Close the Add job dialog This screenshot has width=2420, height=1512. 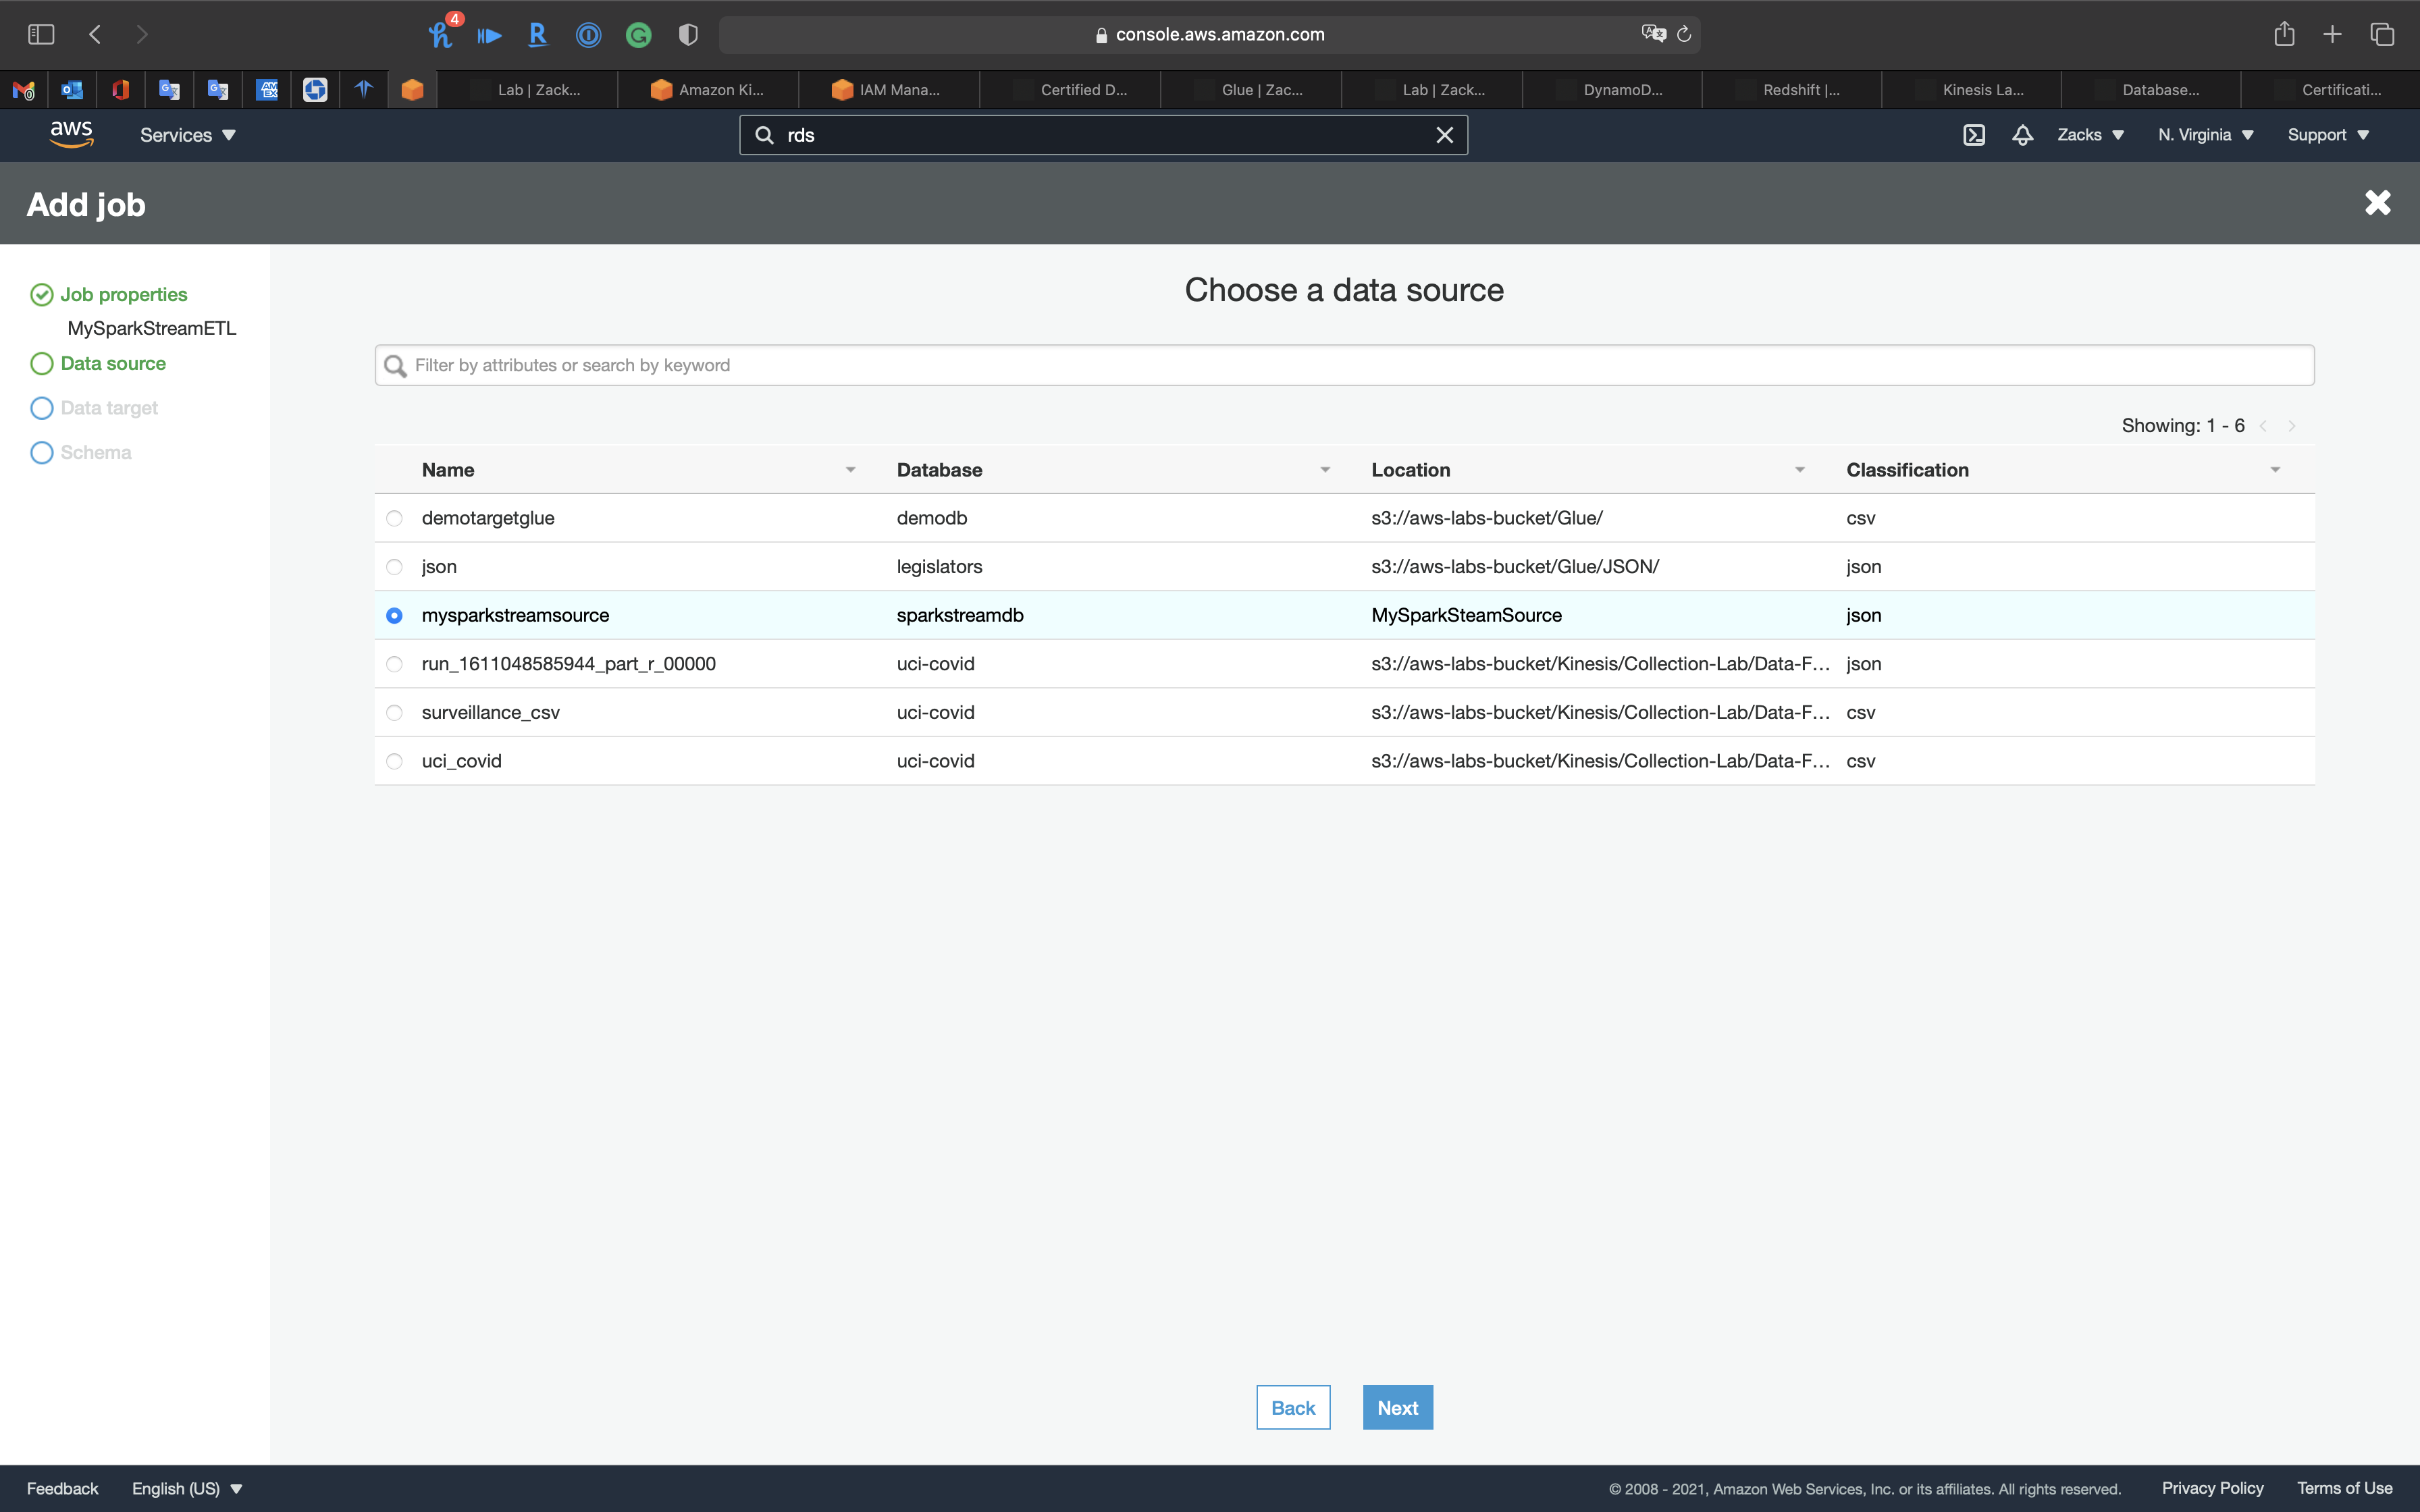coord(2377,203)
